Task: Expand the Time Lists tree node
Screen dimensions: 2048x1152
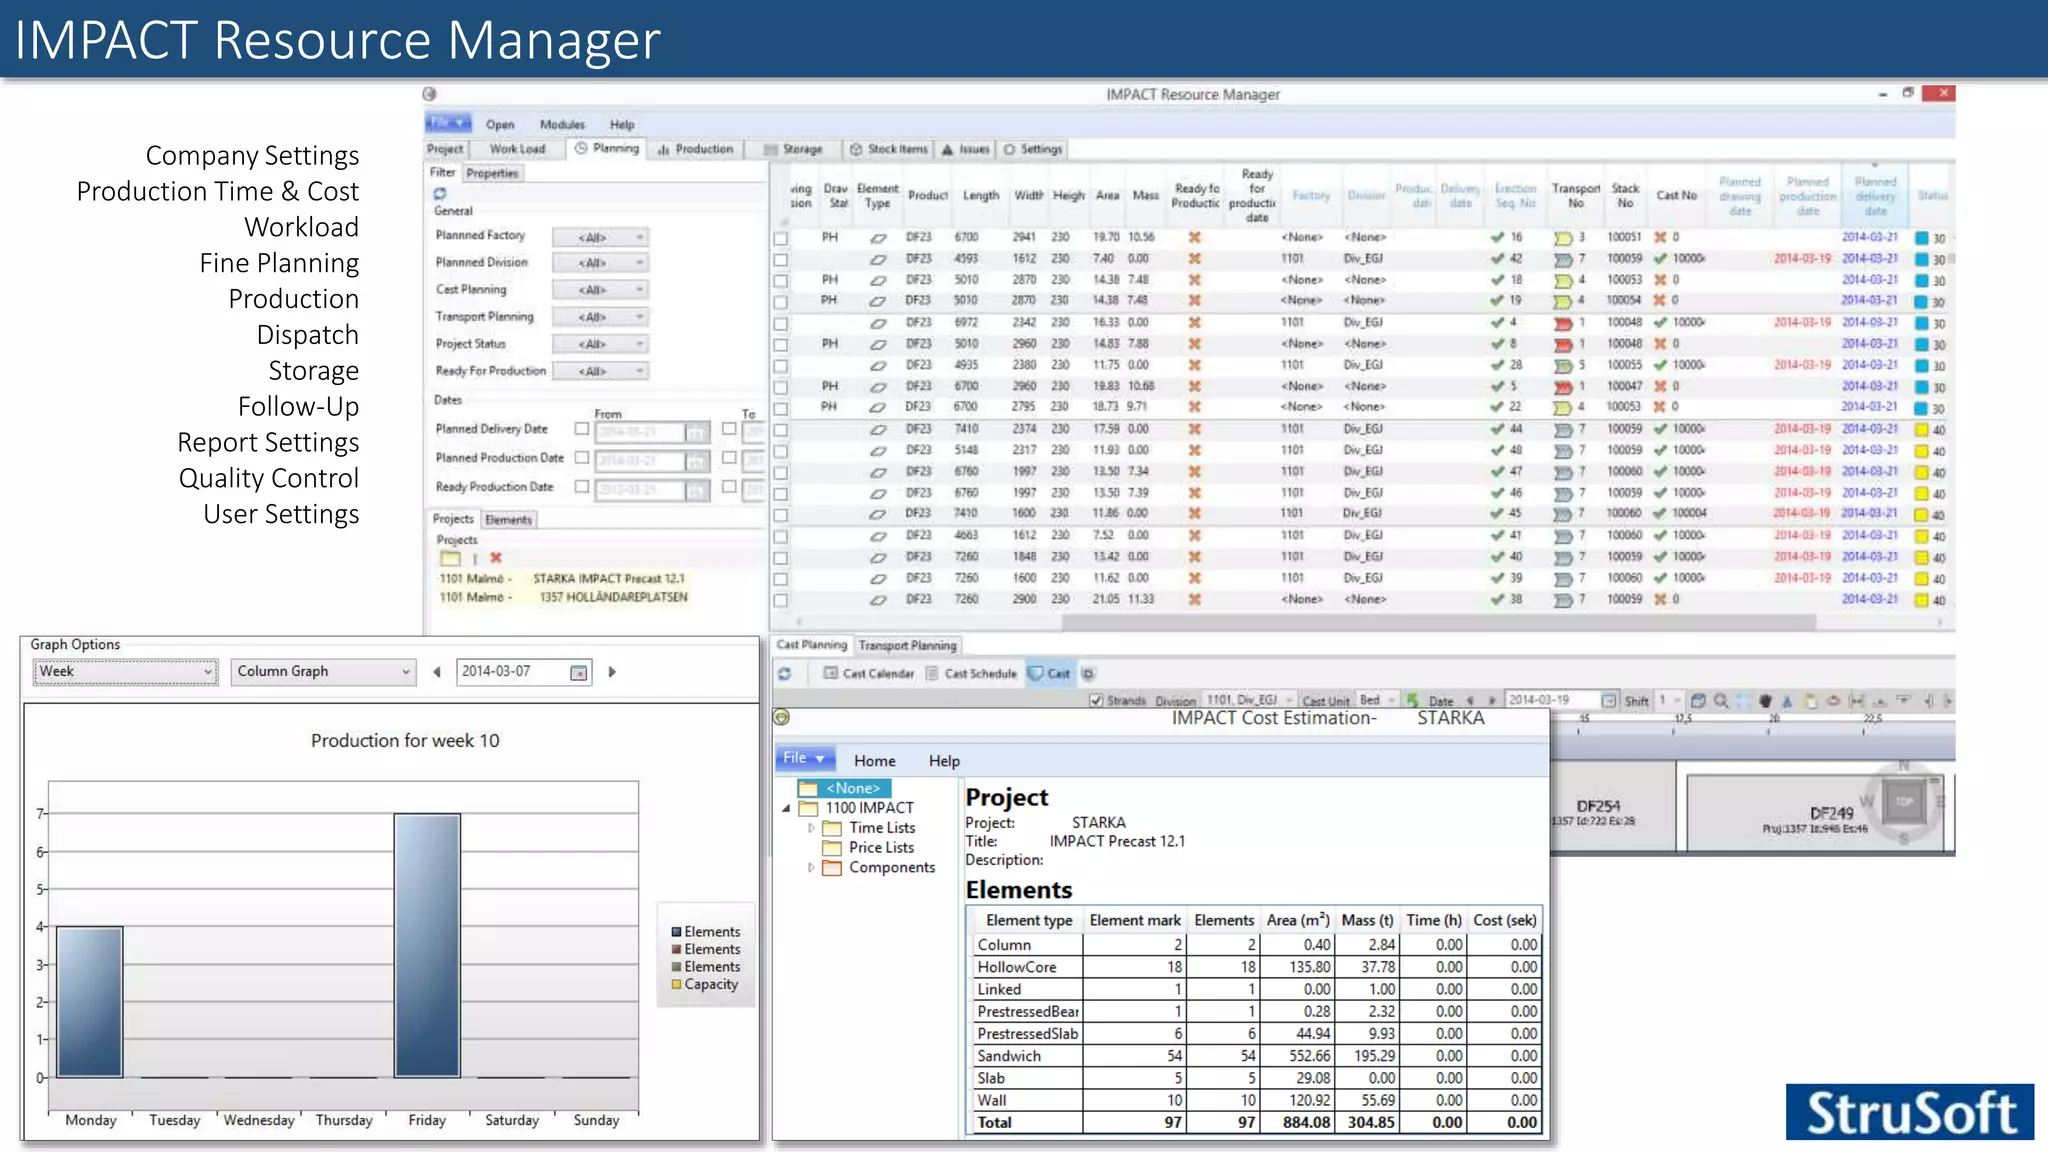Action: 811,828
